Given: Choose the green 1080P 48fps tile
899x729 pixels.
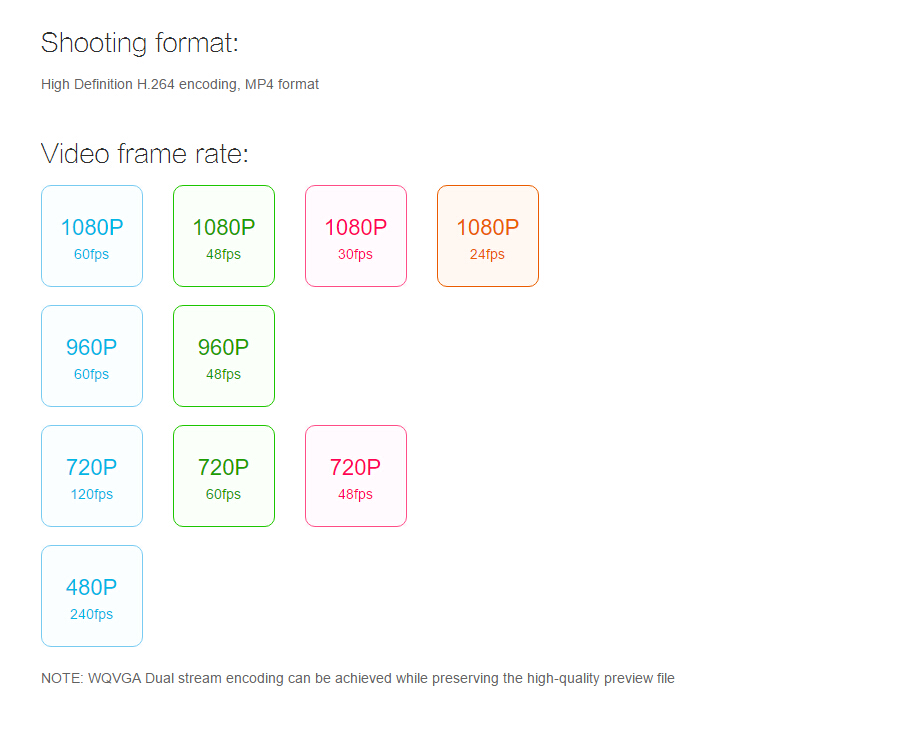Looking at the screenshot, I should 224,236.
